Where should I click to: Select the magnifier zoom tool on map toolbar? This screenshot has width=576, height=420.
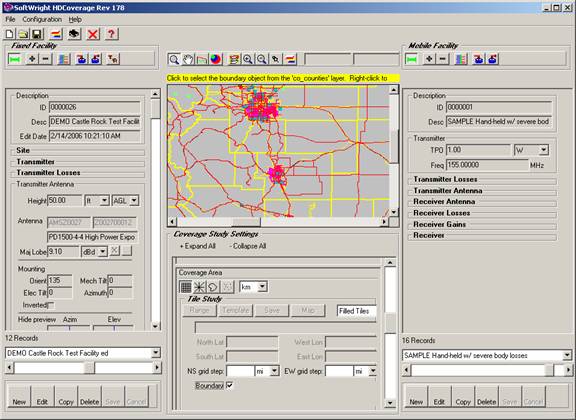[174, 59]
